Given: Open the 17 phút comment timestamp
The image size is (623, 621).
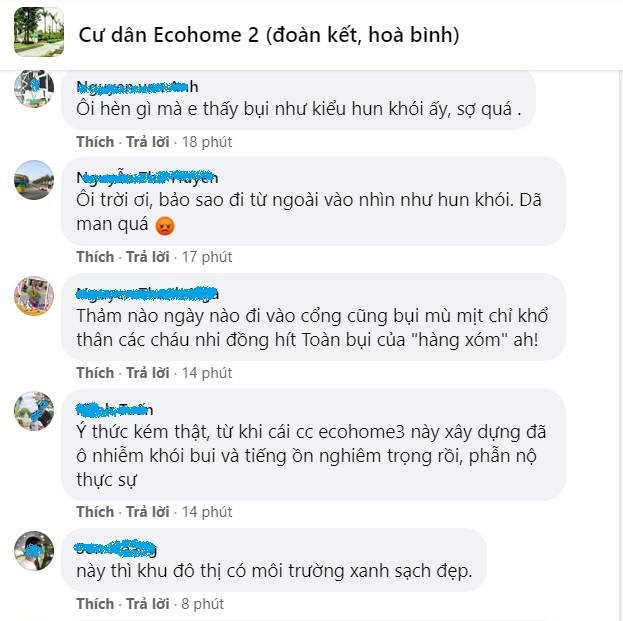Looking at the screenshot, I should 207,257.
